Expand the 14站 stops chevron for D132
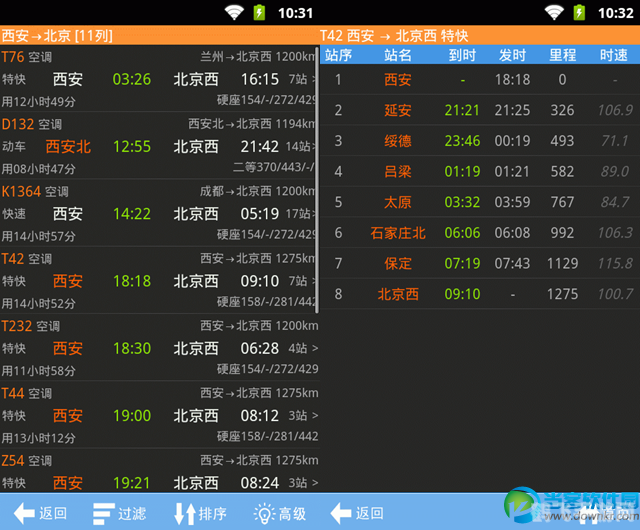Image resolution: width=640 pixels, height=530 pixels. click(x=315, y=146)
